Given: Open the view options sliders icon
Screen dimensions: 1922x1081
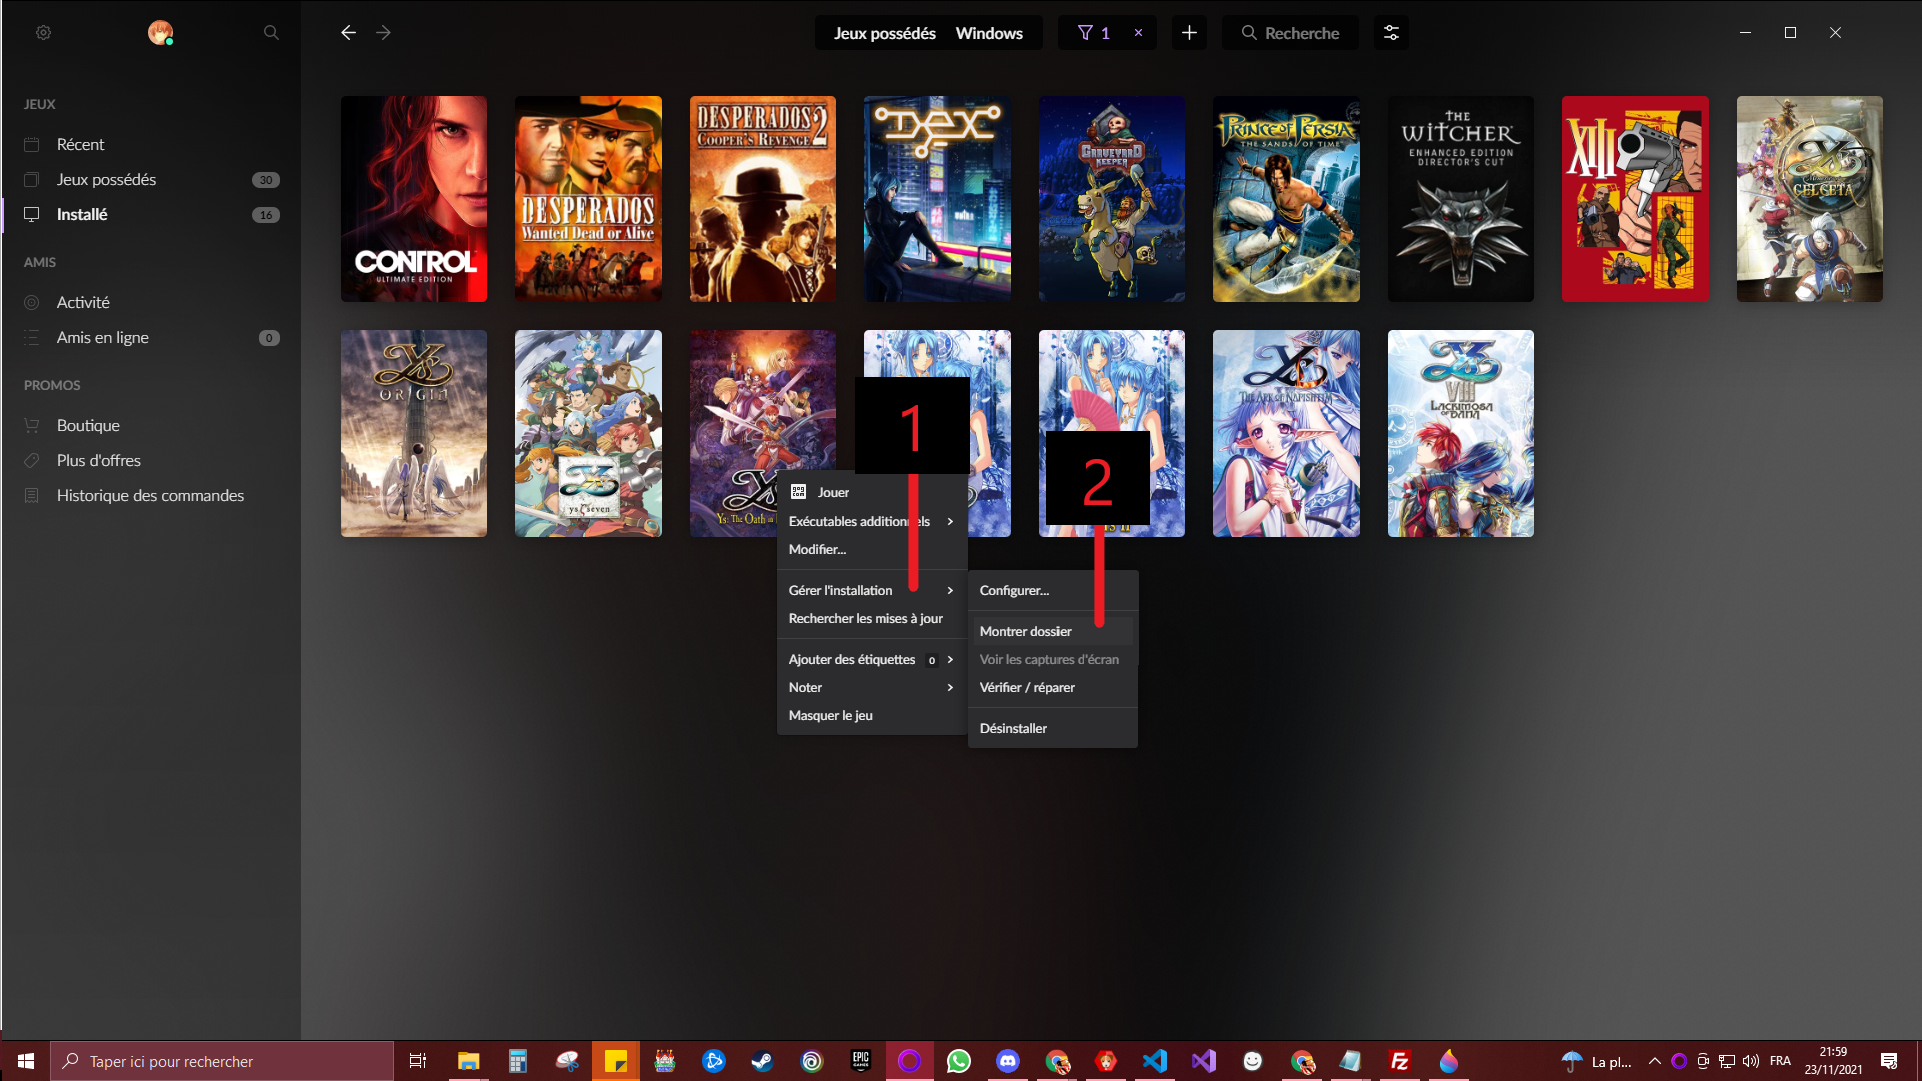Looking at the screenshot, I should (x=1391, y=33).
